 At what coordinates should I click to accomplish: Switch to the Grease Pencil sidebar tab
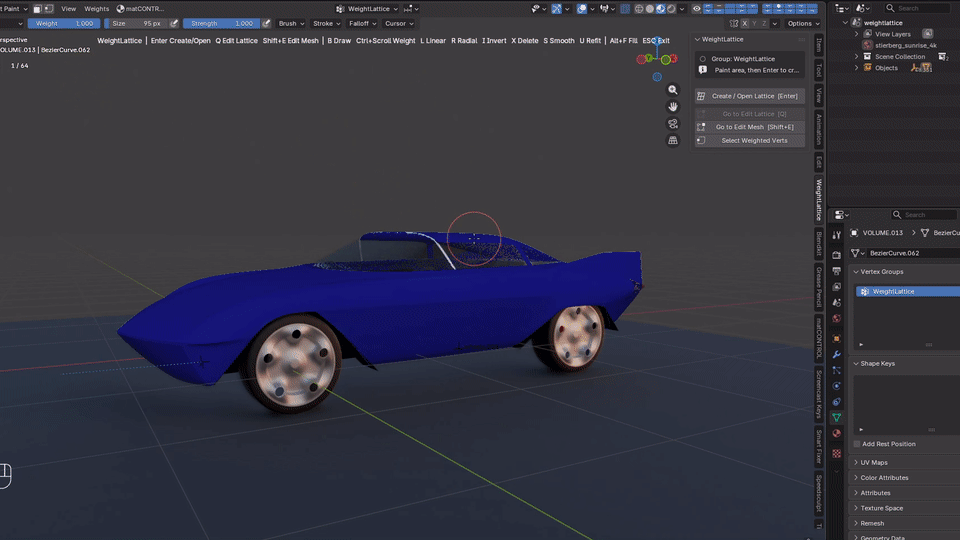tap(819, 287)
